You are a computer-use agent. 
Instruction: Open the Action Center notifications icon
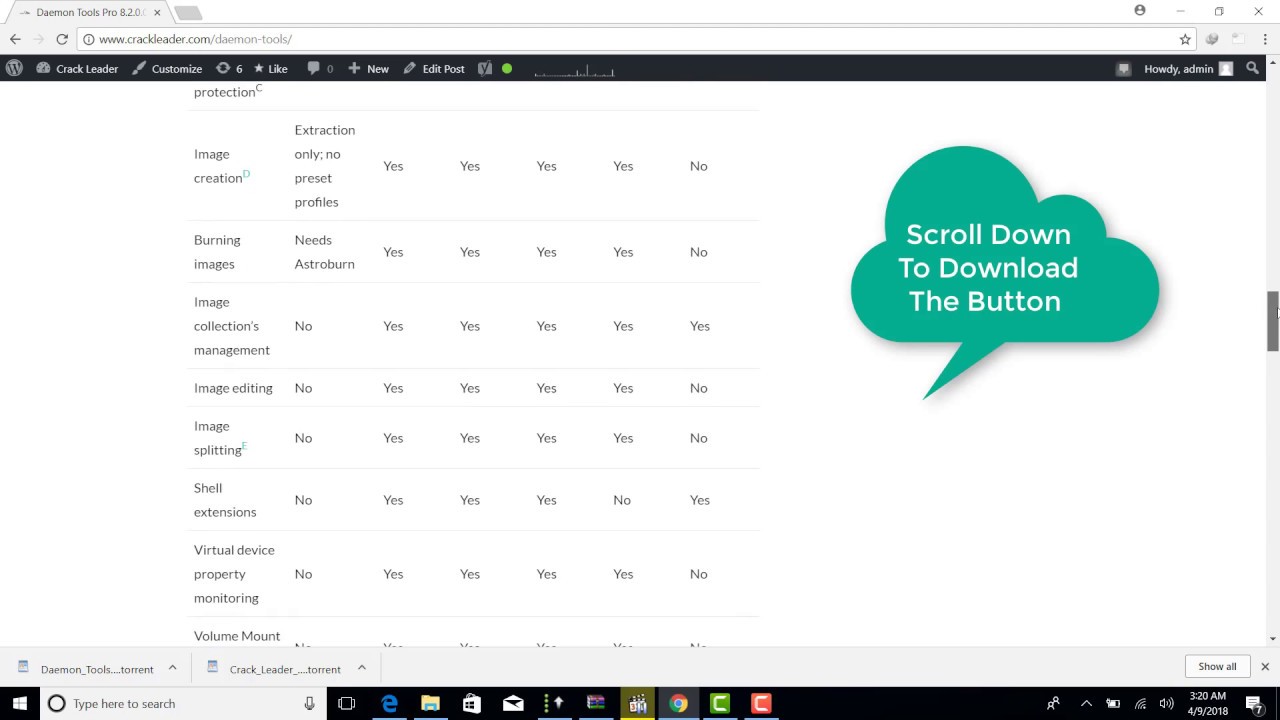pos(1259,704)
